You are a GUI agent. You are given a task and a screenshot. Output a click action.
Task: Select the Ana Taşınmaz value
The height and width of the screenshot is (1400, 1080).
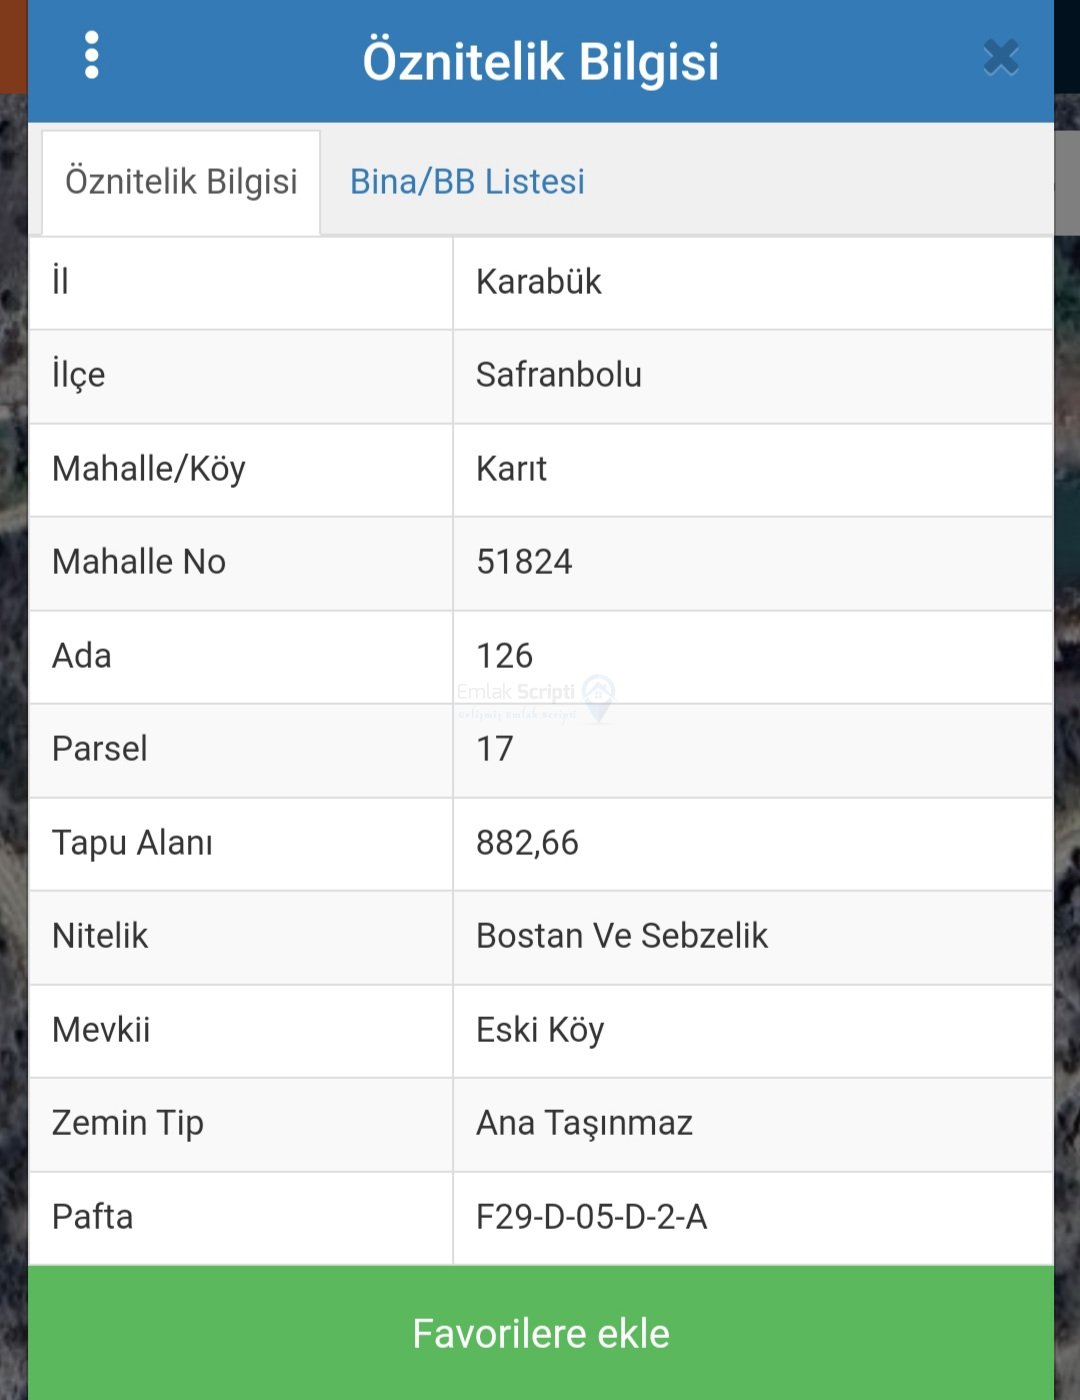pos(584,1123)
